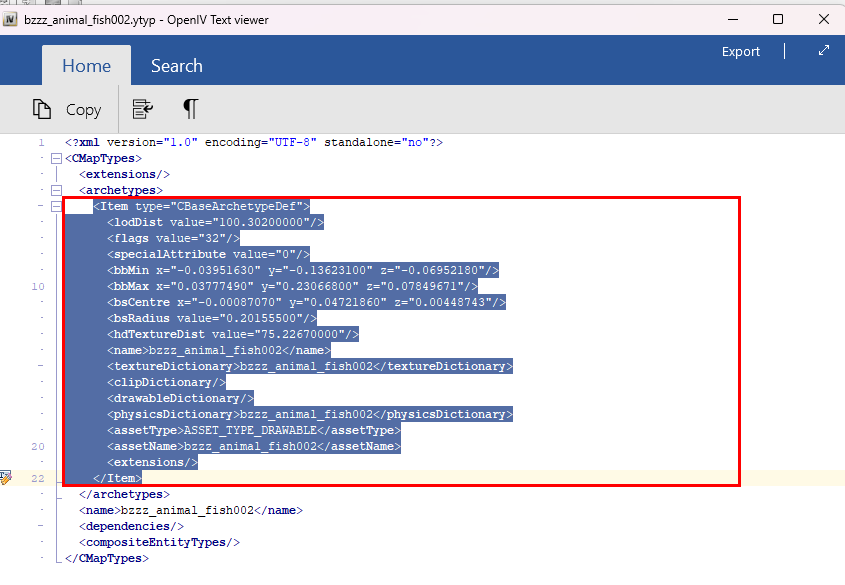
Task: Click the Export button
Action: point(740,51)
